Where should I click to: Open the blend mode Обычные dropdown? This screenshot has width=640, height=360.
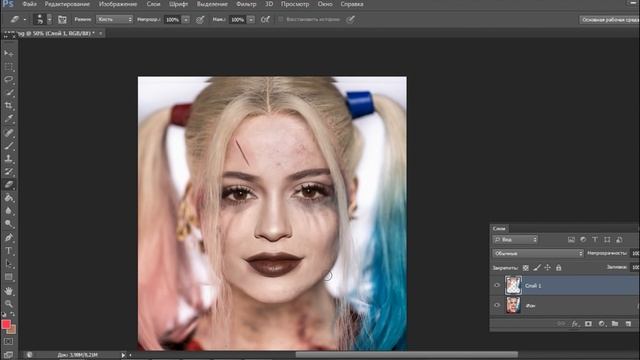[538, 253]
